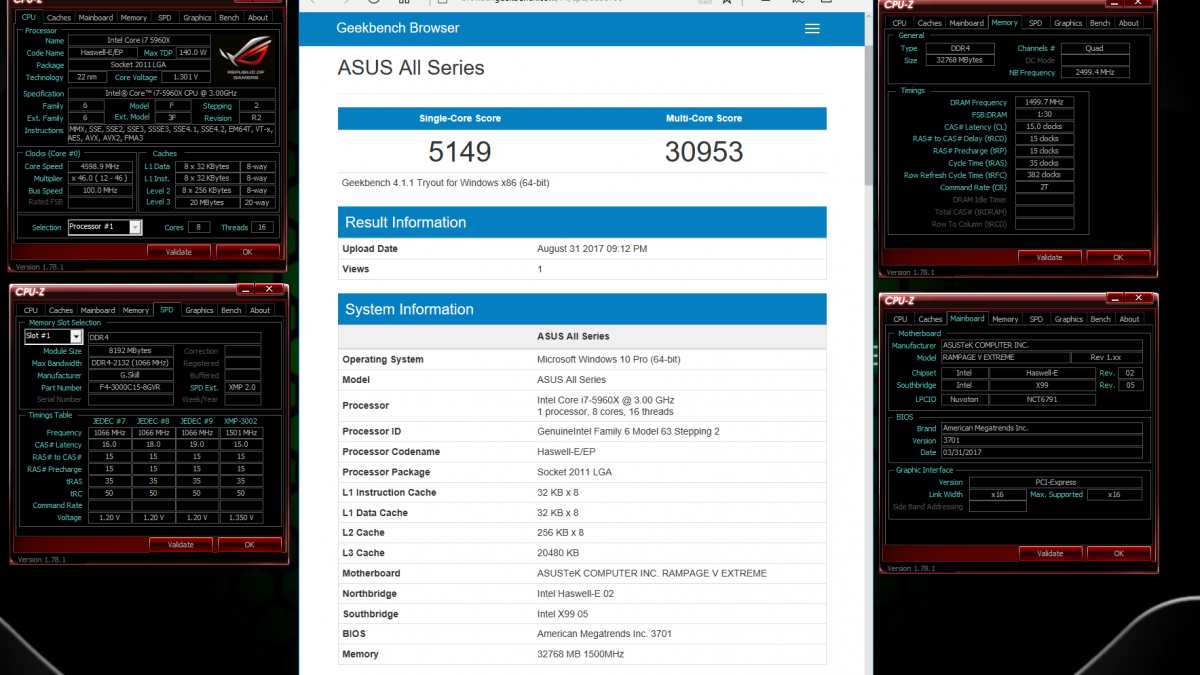Click the XMP-3002 voltage cell 1.350 V

pyautogui.click(x=241, y=517)
